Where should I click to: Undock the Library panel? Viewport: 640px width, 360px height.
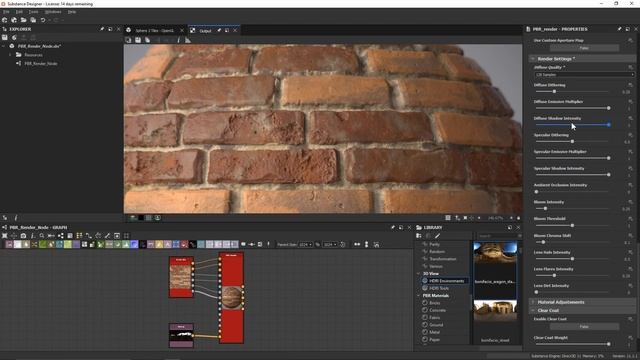coord(510,227)
